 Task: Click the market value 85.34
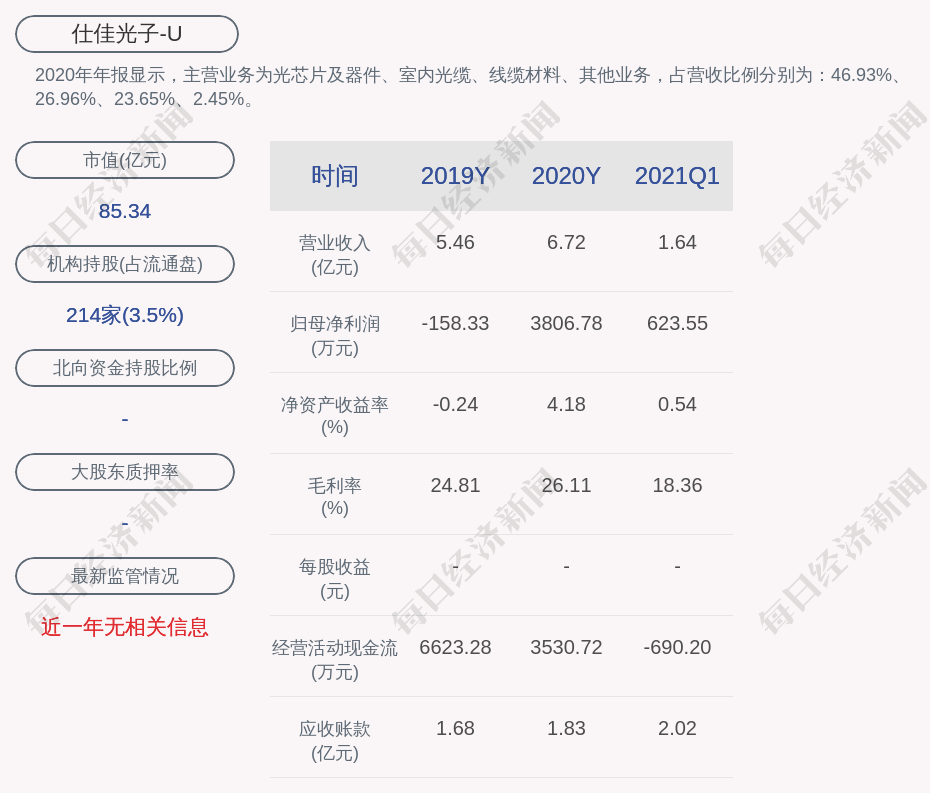(125, 211)
